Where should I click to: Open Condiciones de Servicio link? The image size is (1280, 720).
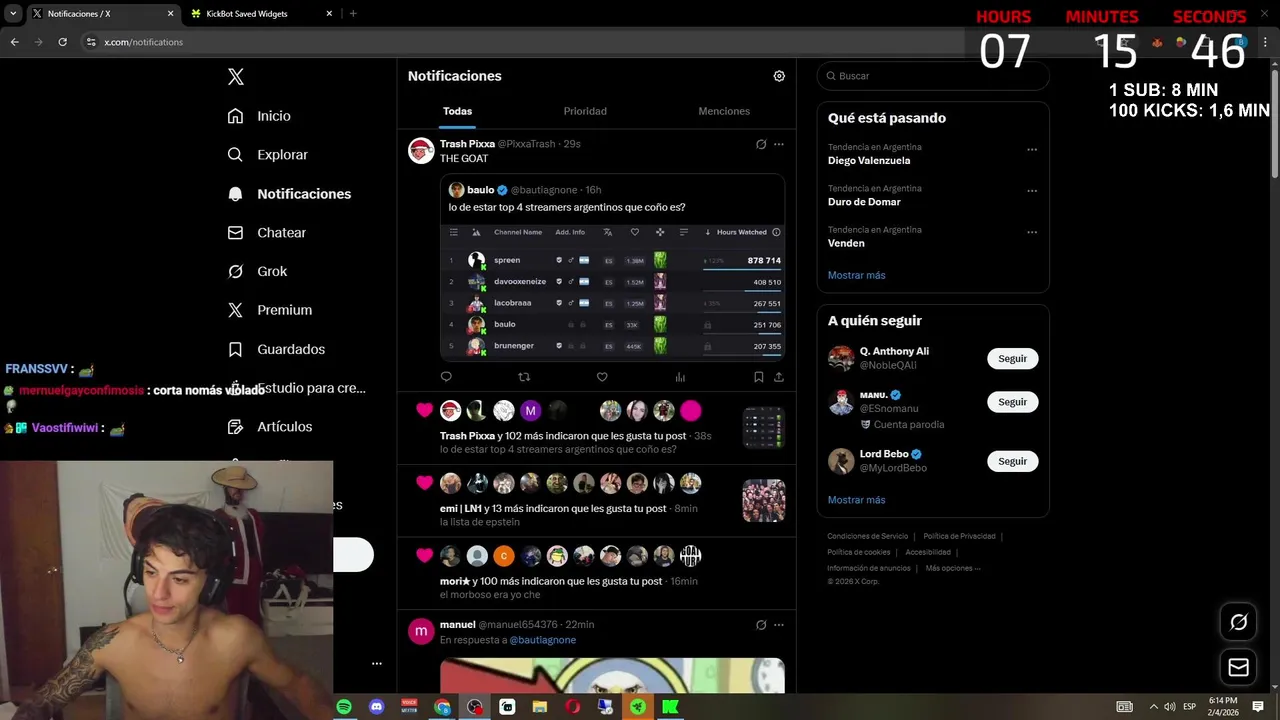pos(867,536)
